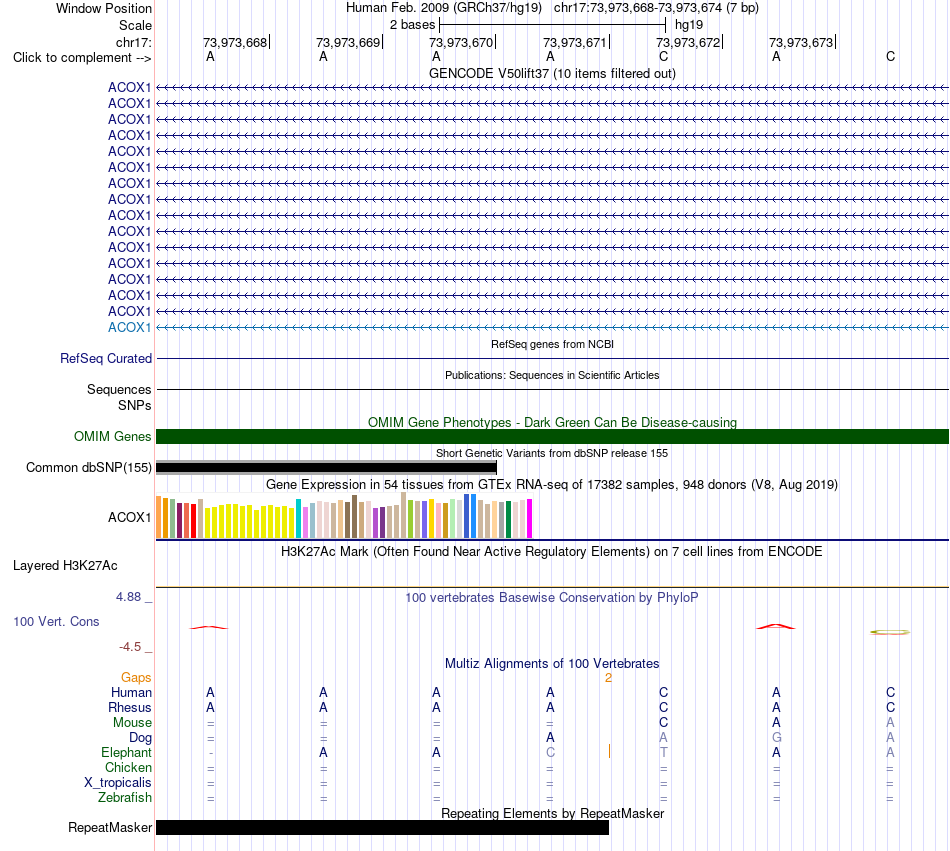Open the RefSeq Curated track label

(105, 359)
